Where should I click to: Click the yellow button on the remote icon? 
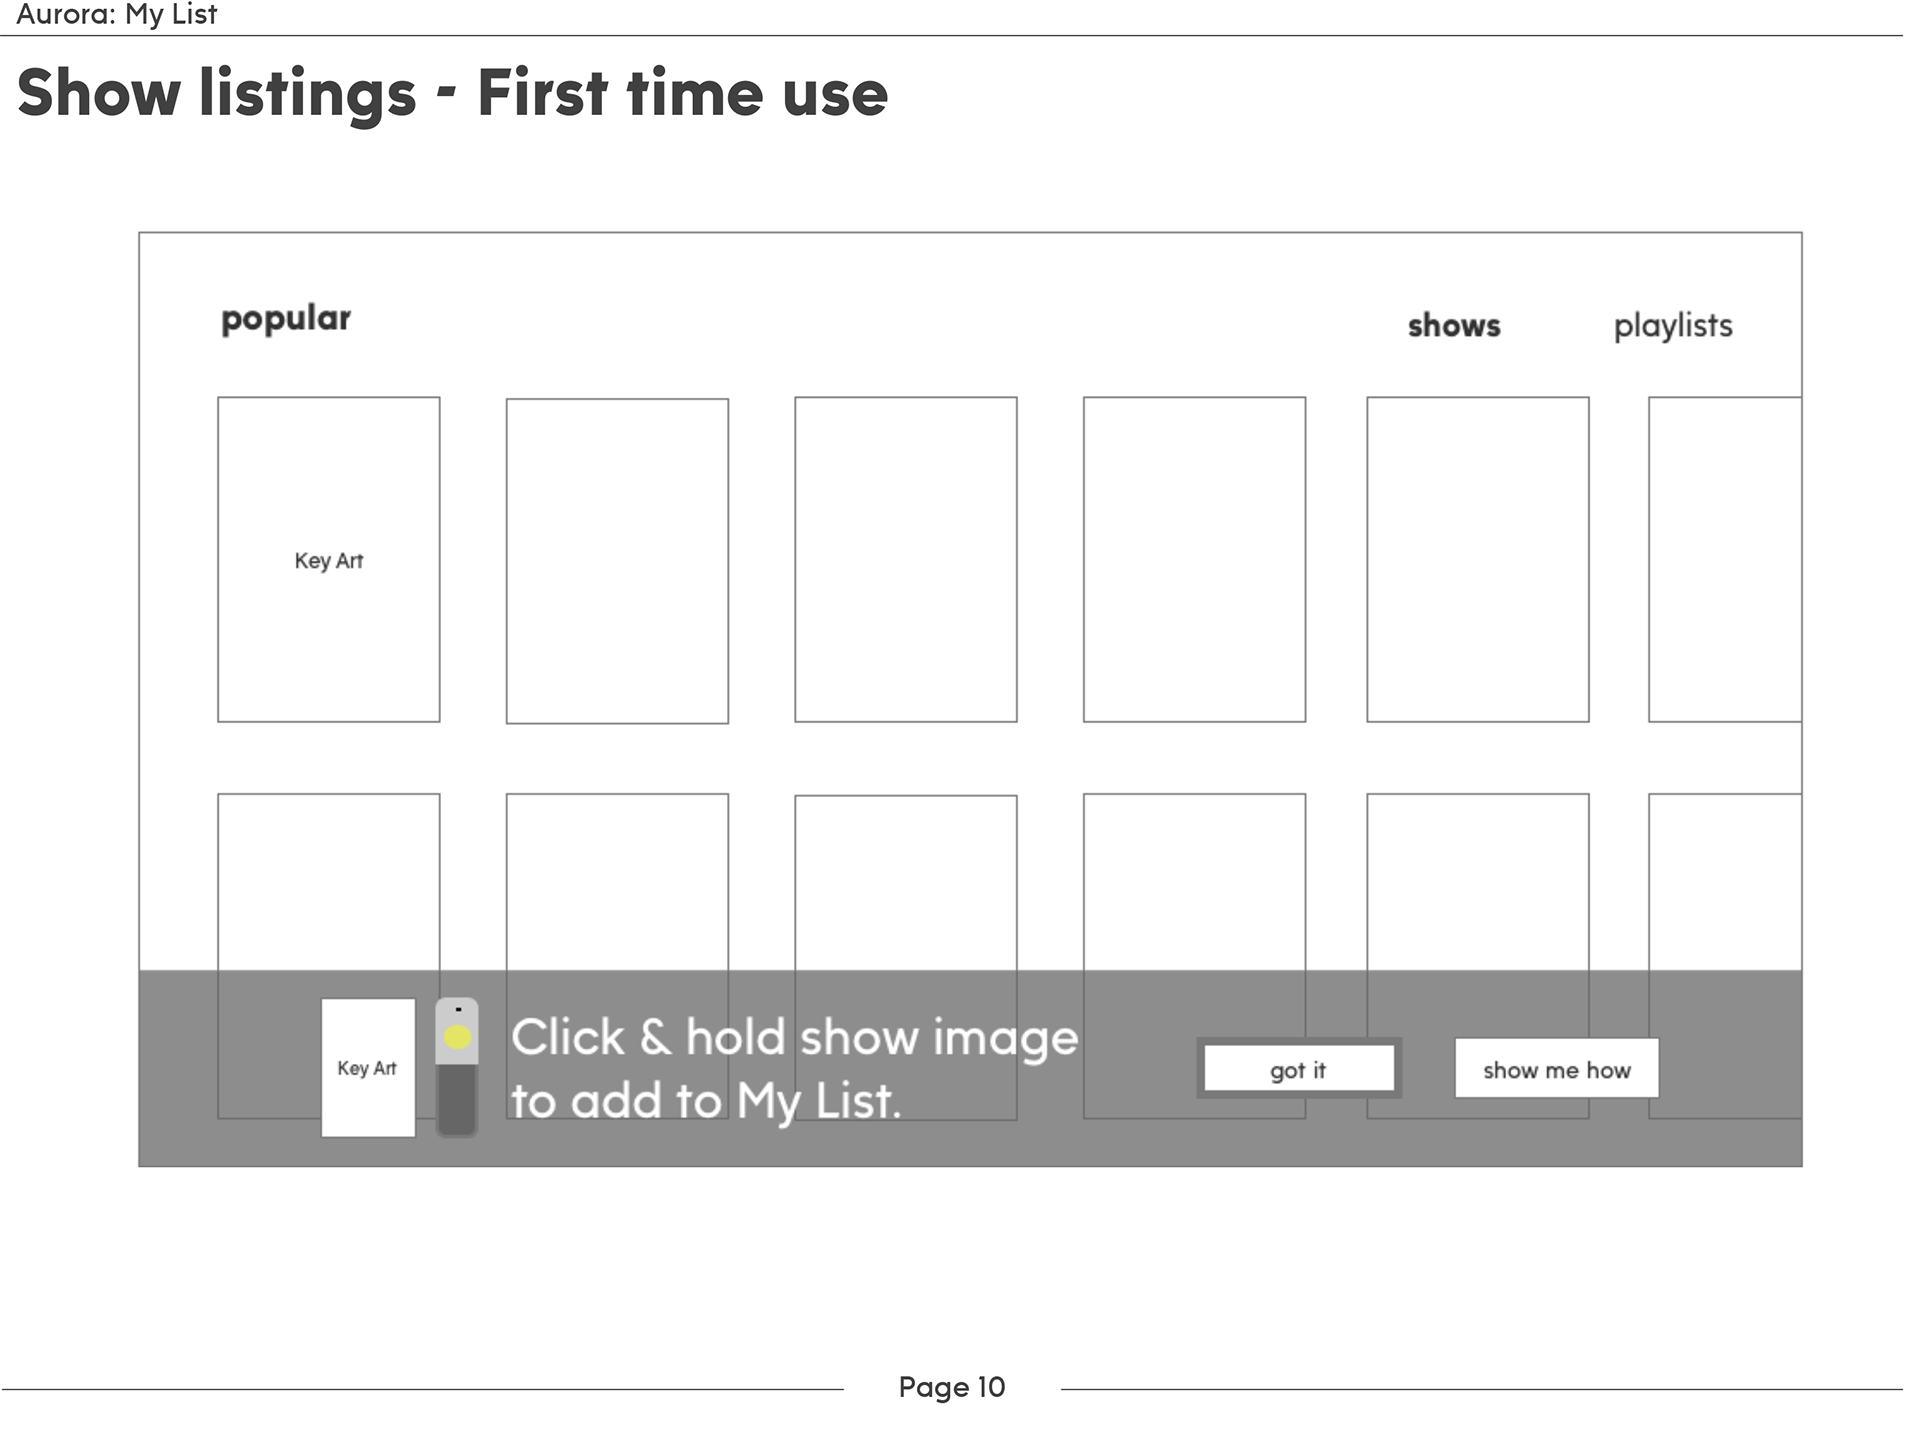click(457, 1037)
